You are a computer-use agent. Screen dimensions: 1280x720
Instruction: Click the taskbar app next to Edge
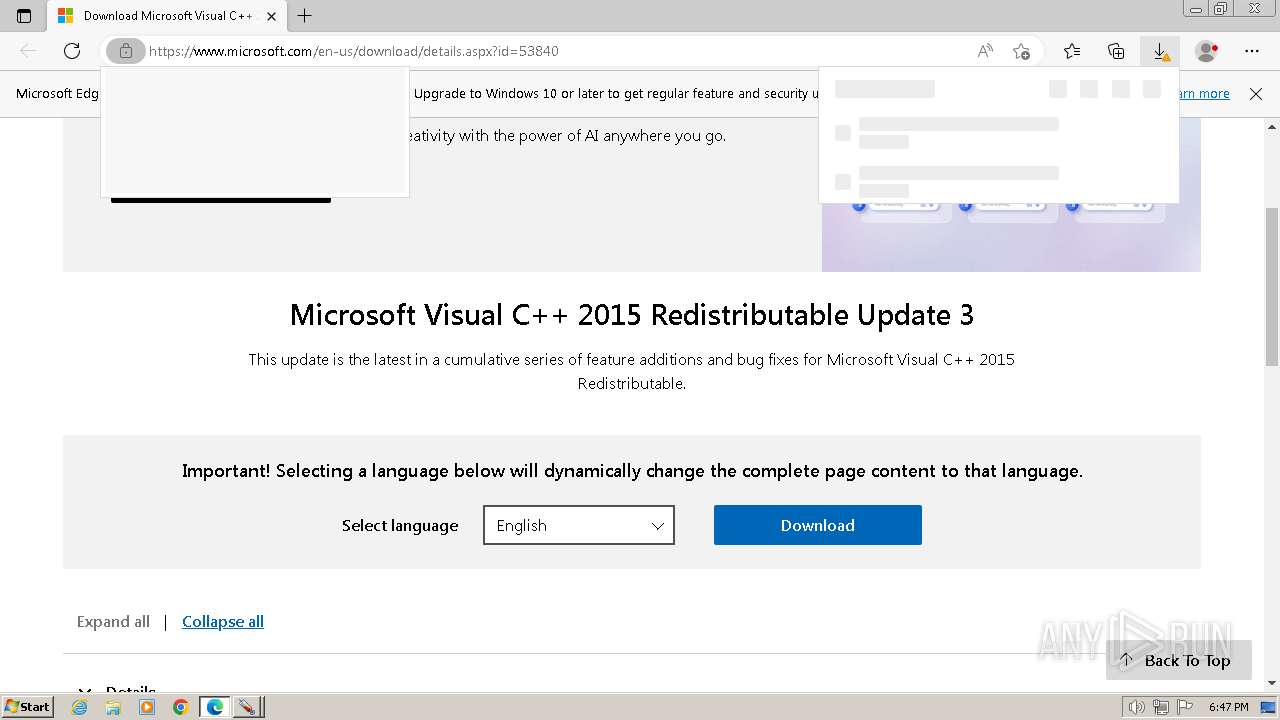pos(247,707)
